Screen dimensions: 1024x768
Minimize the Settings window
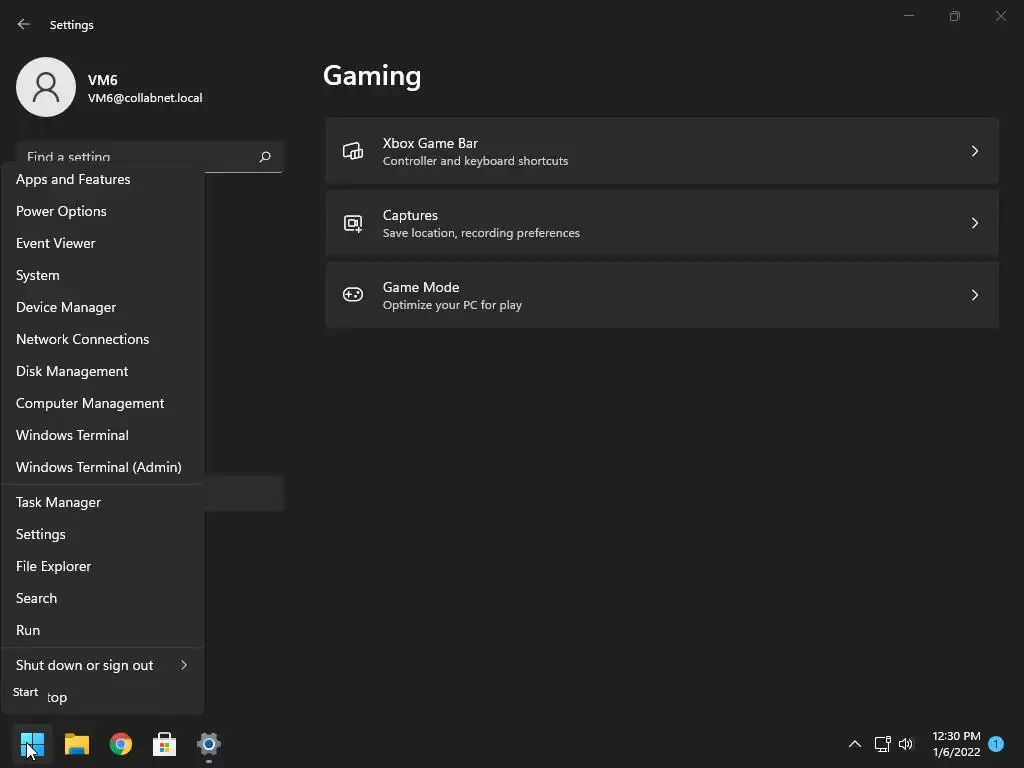click(x=908, y=16)
